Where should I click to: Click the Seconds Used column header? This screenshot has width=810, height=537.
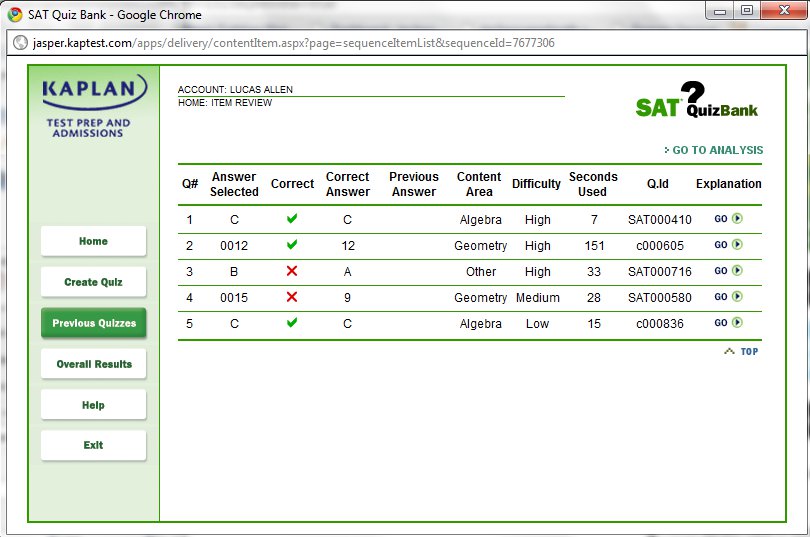click(593, 184)
